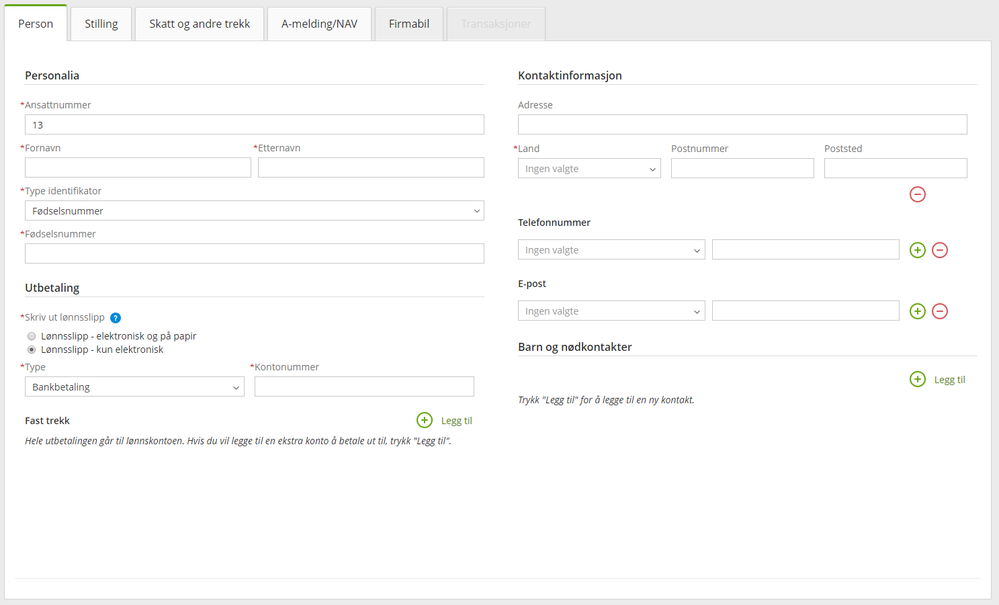Click Legg til link for nødkontakter
999x605 pixels.
pyautogui.click(x=949, y=380)
